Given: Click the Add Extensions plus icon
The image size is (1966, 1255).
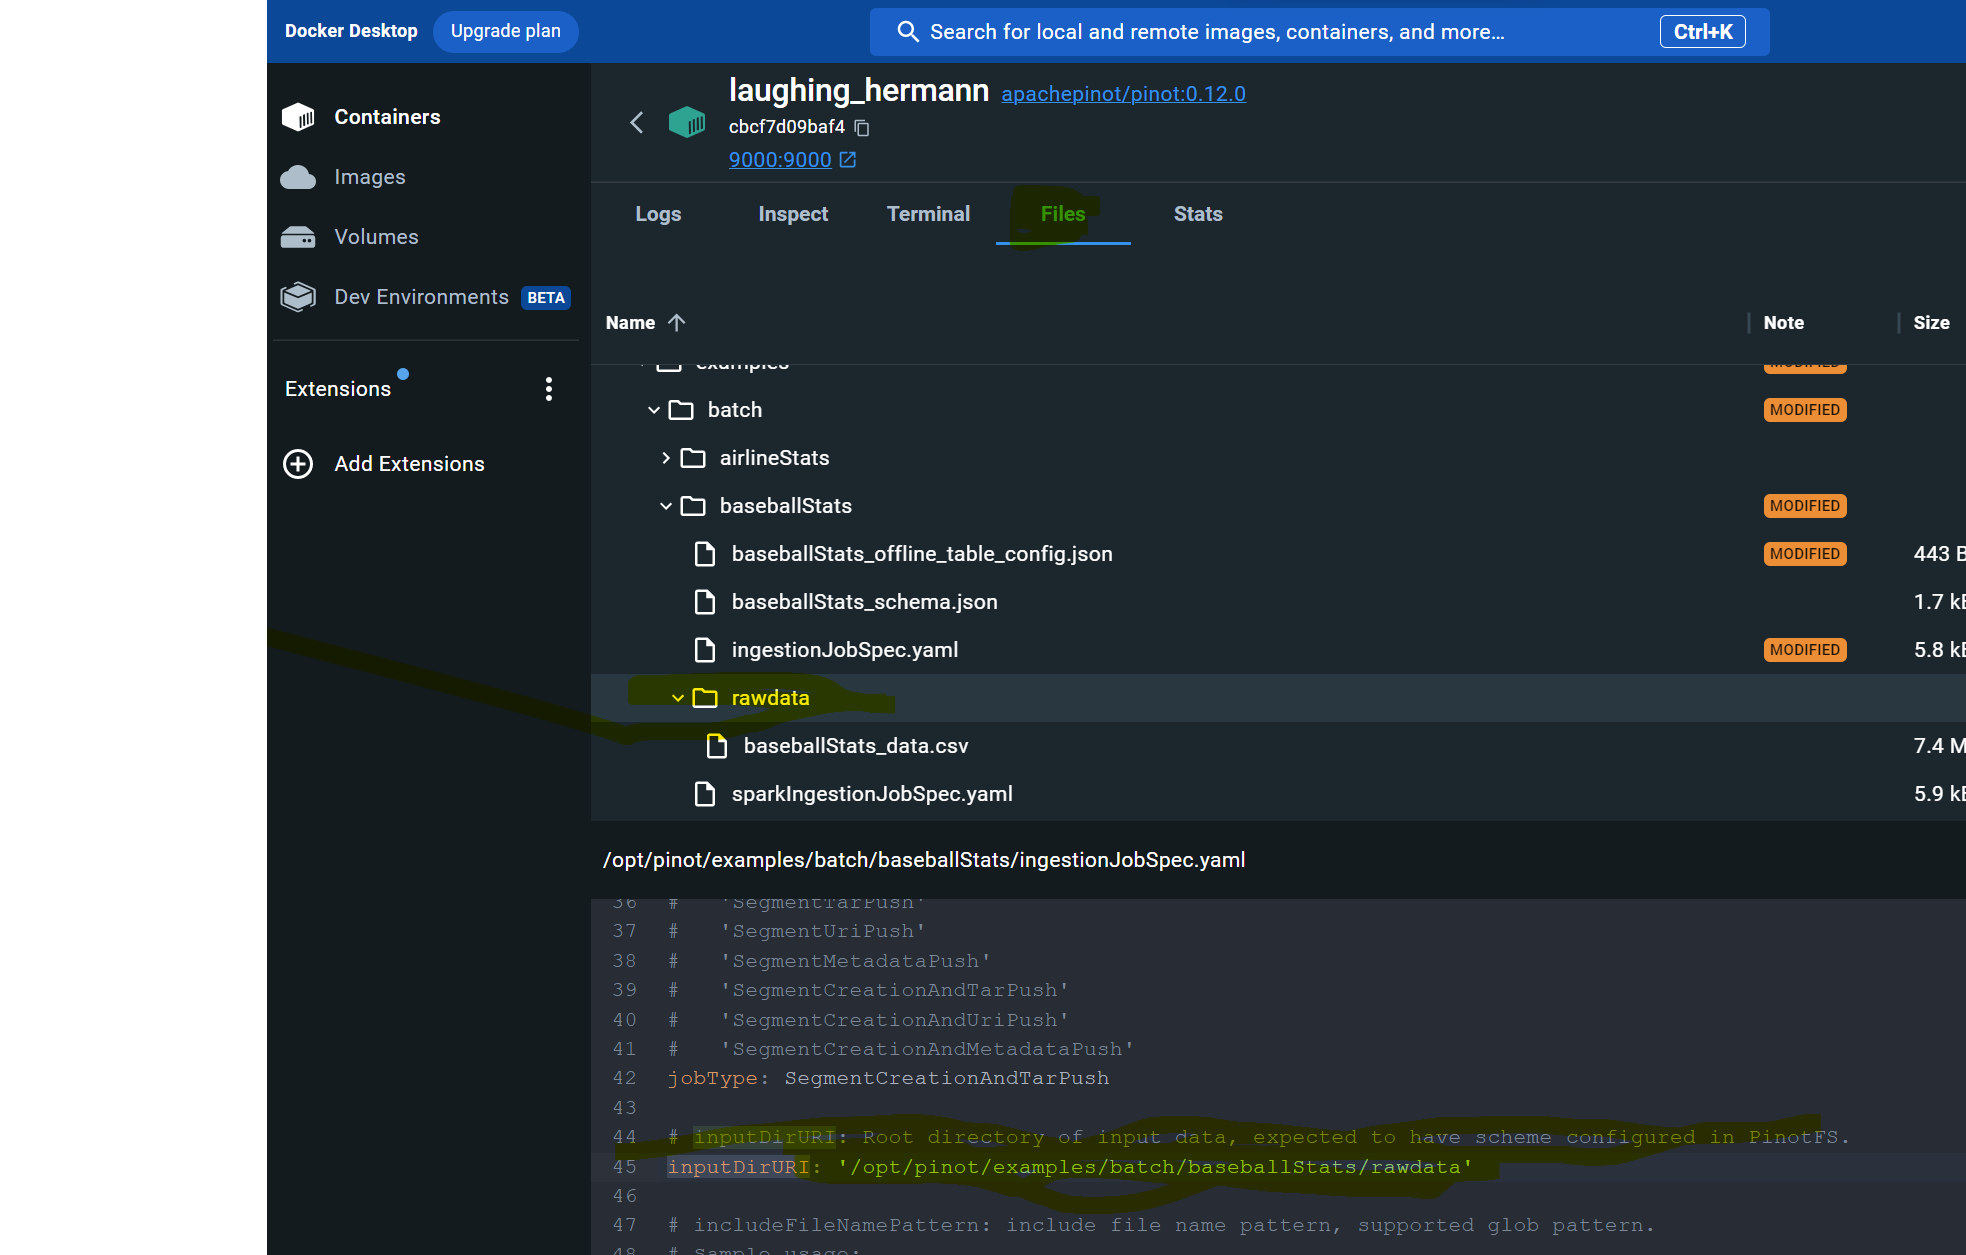Looking at the screenshot, I should (x=298, y=463).
